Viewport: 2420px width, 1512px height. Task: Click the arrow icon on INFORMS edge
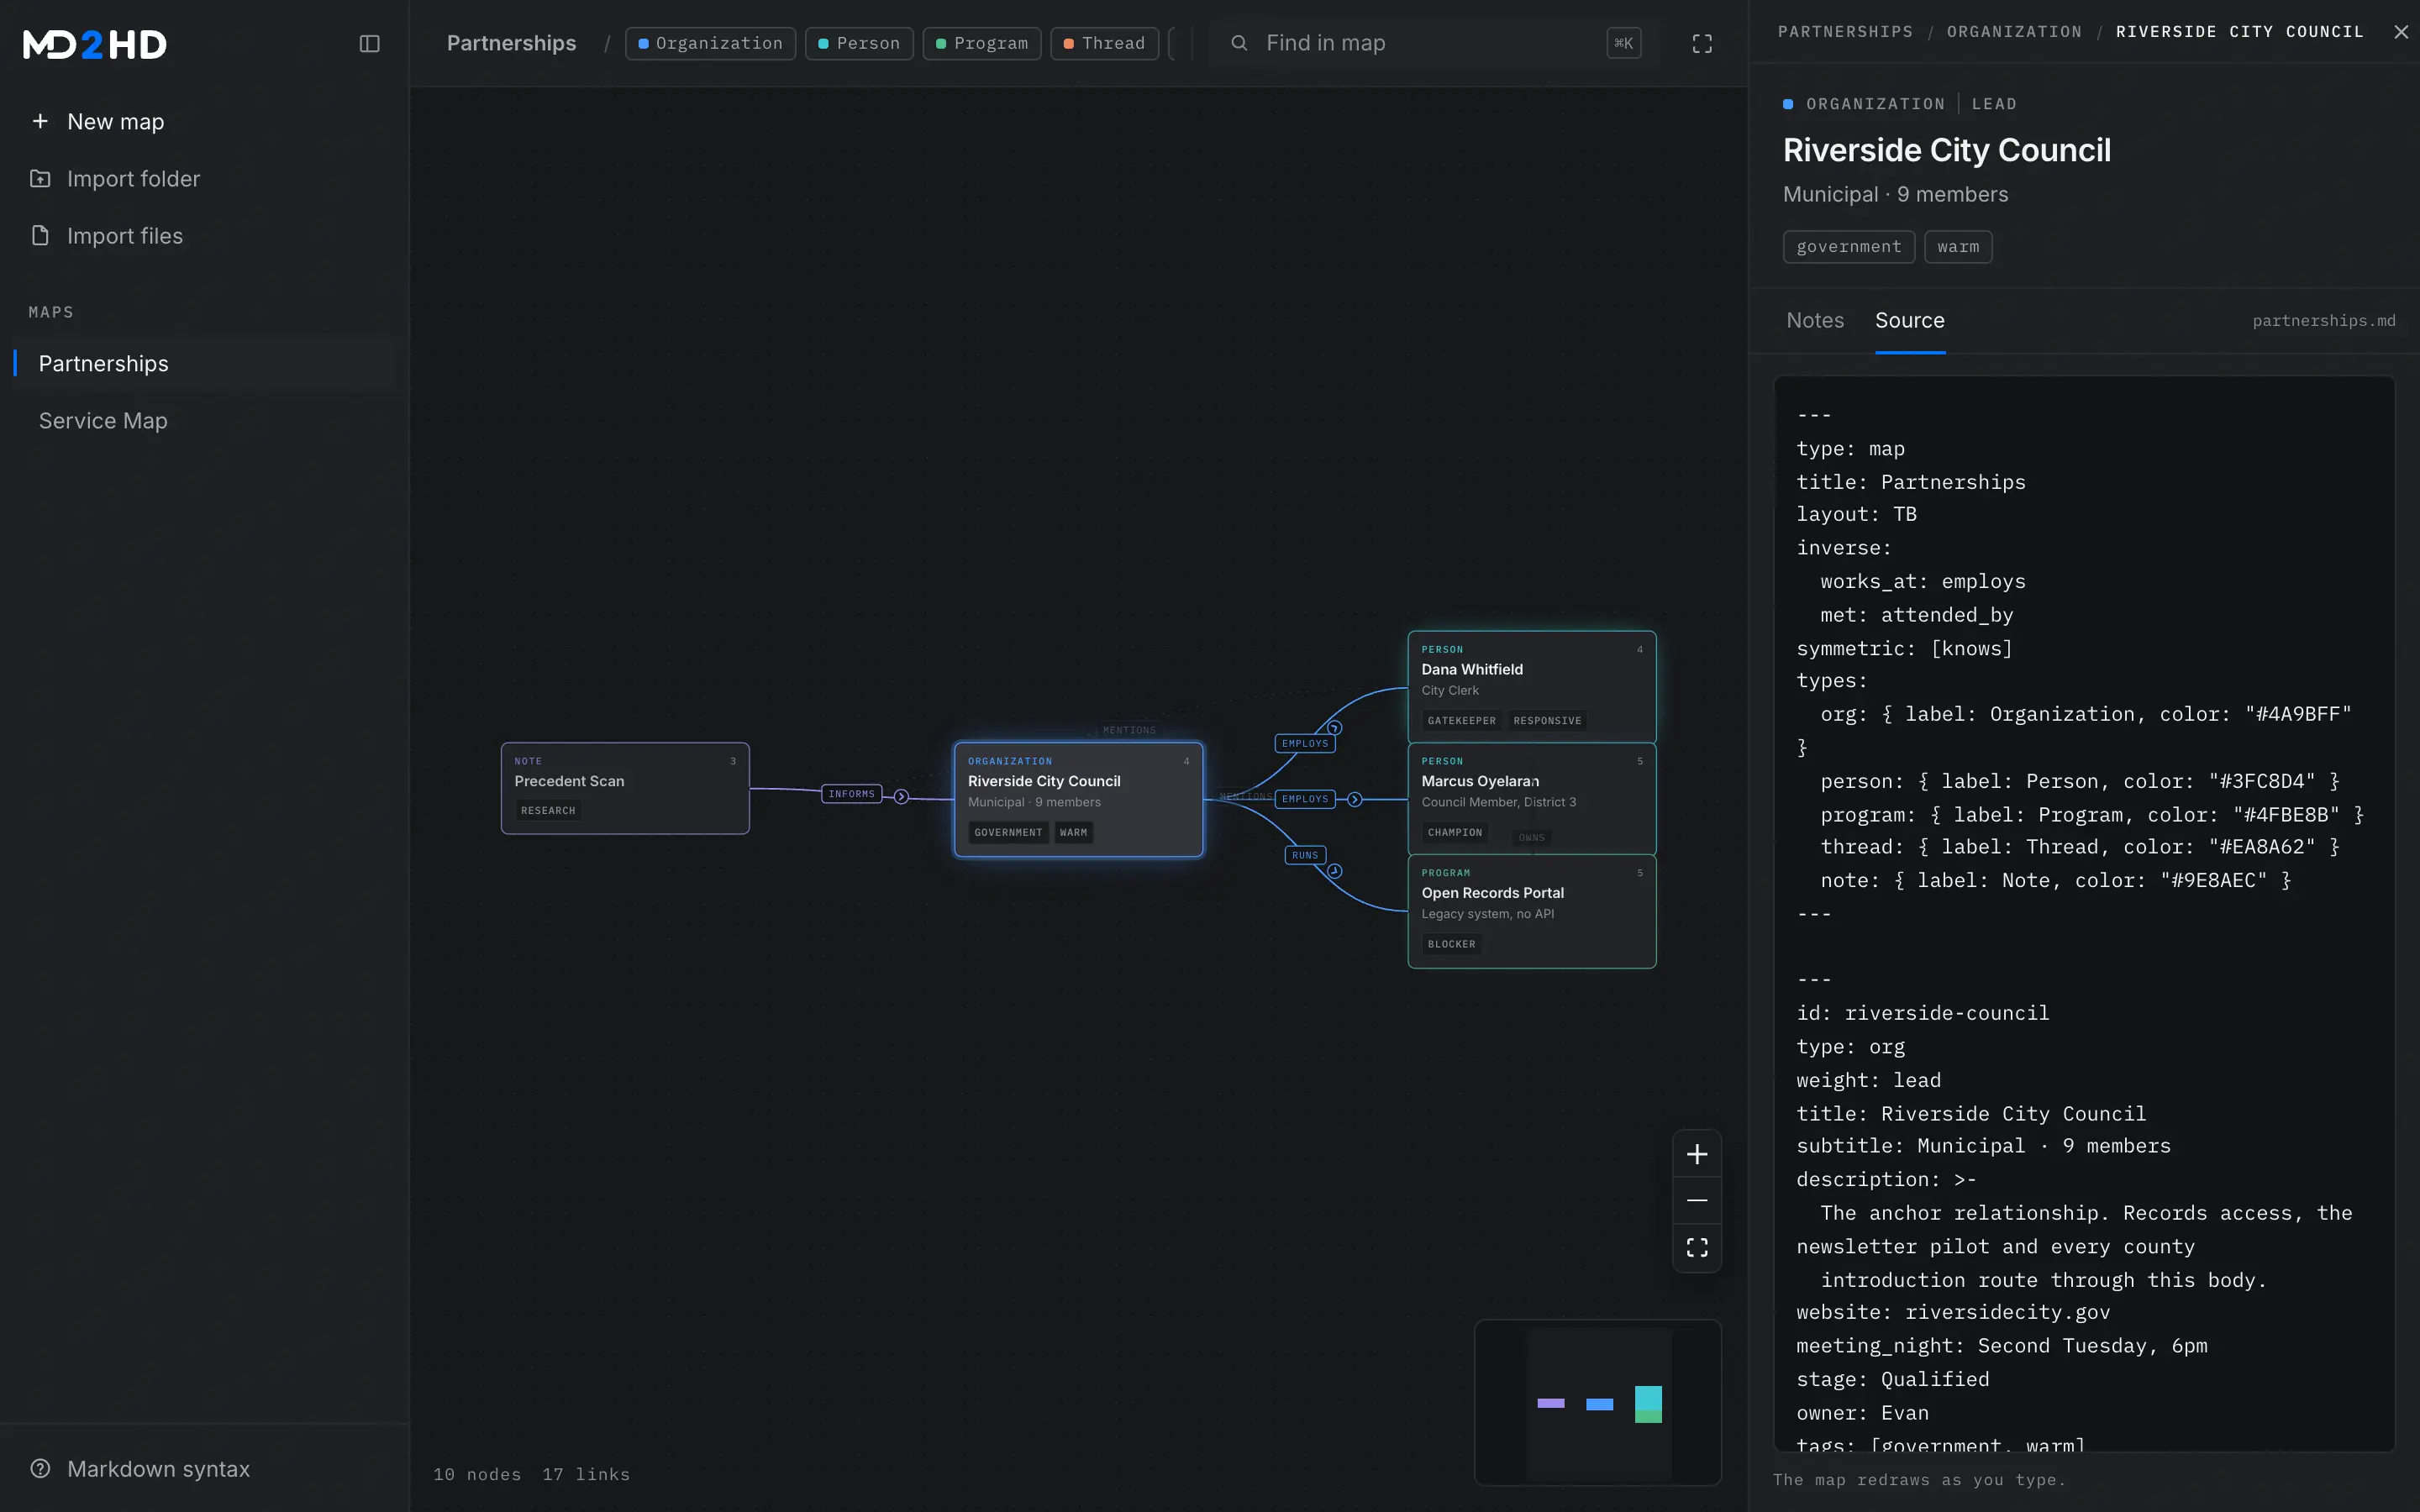pos(901,797)
